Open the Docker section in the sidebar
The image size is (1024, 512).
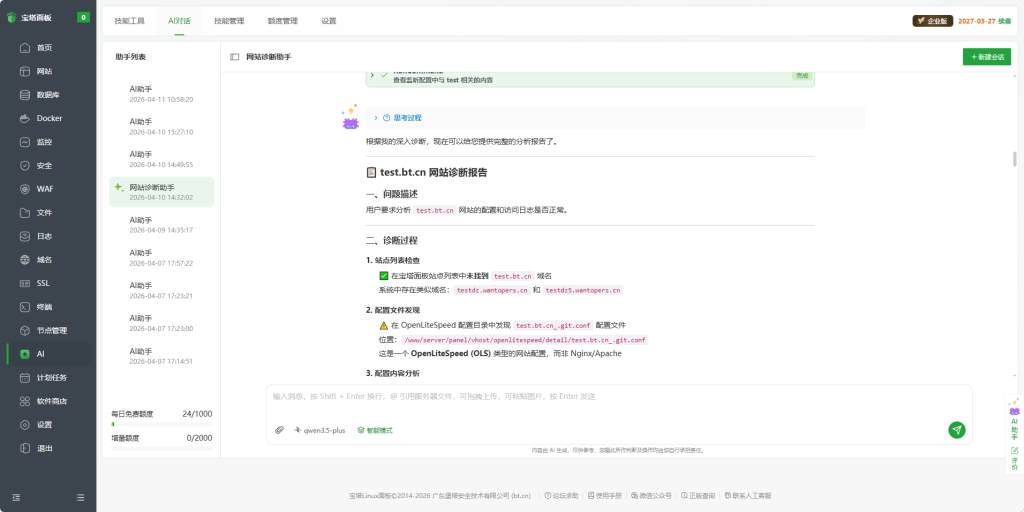point(48,118)
